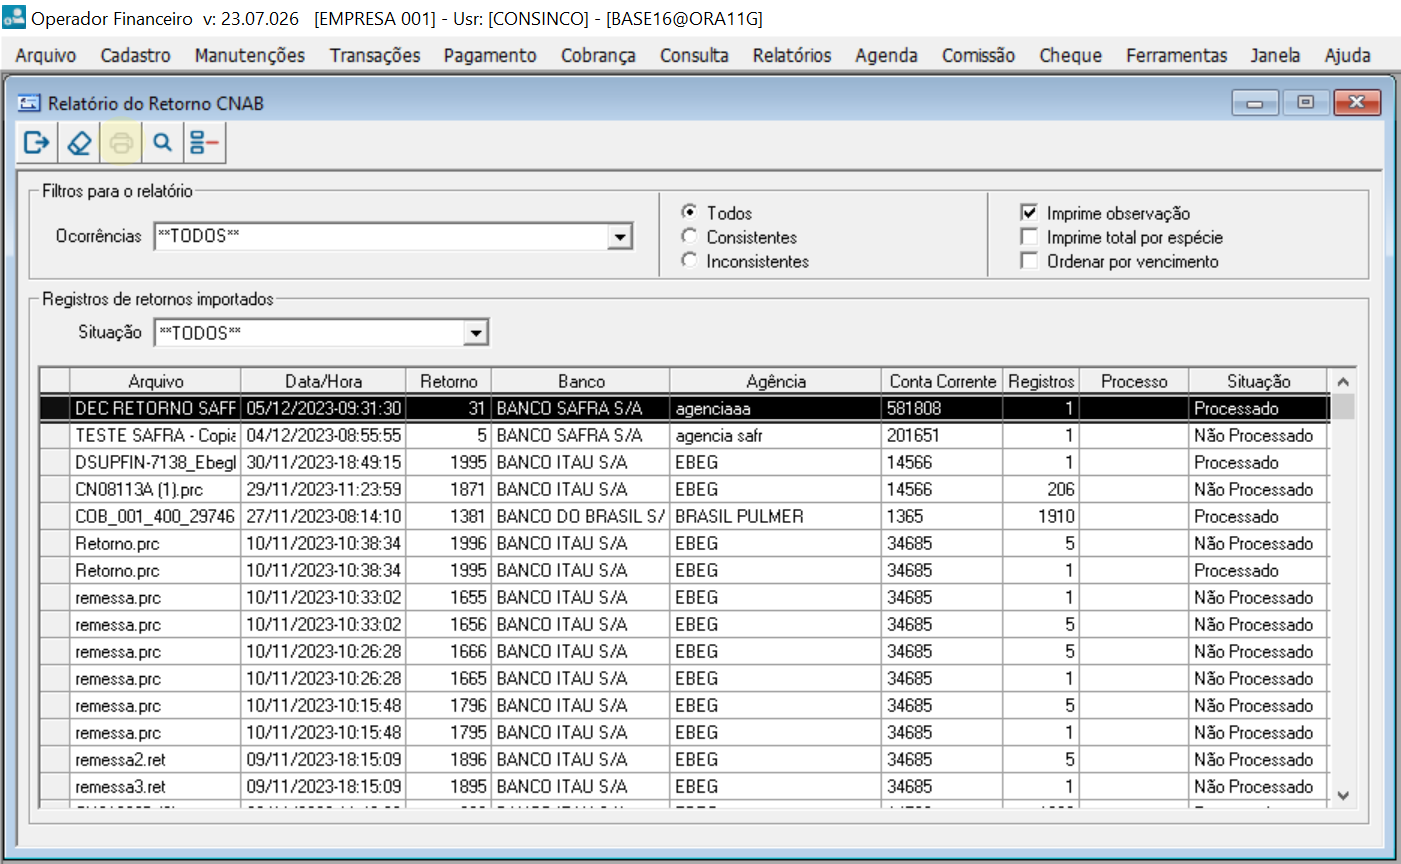This screenshot has height=864, width=1401.
Task: Open the Pagamento menu
Action: 490,55
